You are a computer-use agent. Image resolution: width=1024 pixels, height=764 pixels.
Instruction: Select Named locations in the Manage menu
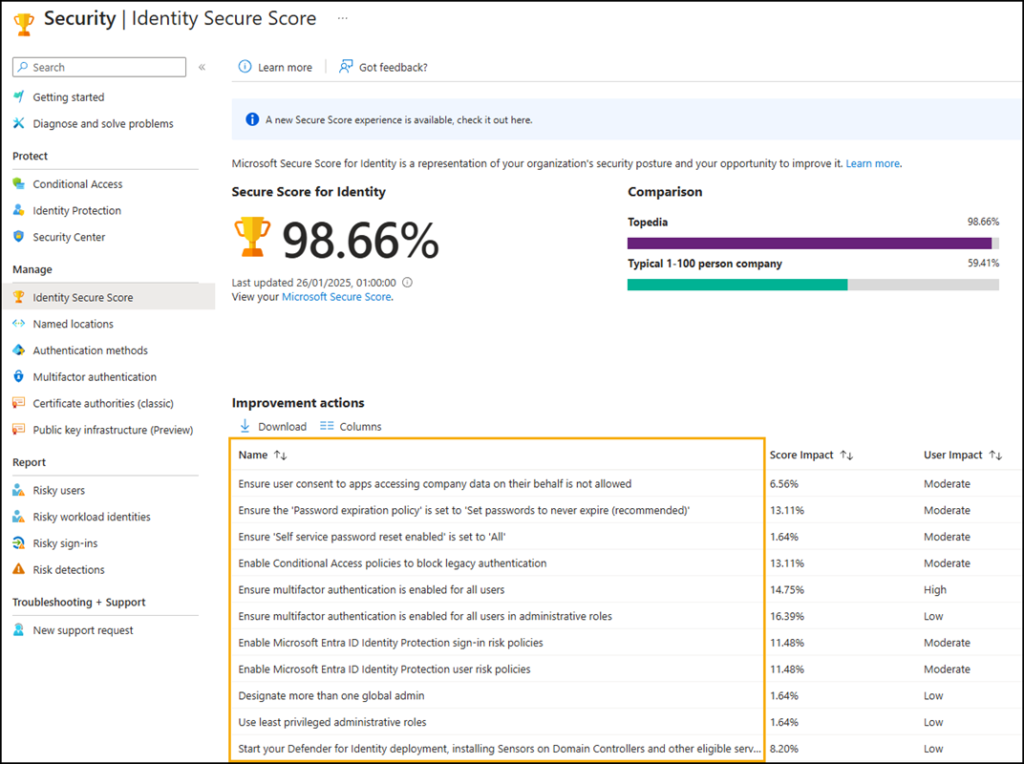[74, 323]
